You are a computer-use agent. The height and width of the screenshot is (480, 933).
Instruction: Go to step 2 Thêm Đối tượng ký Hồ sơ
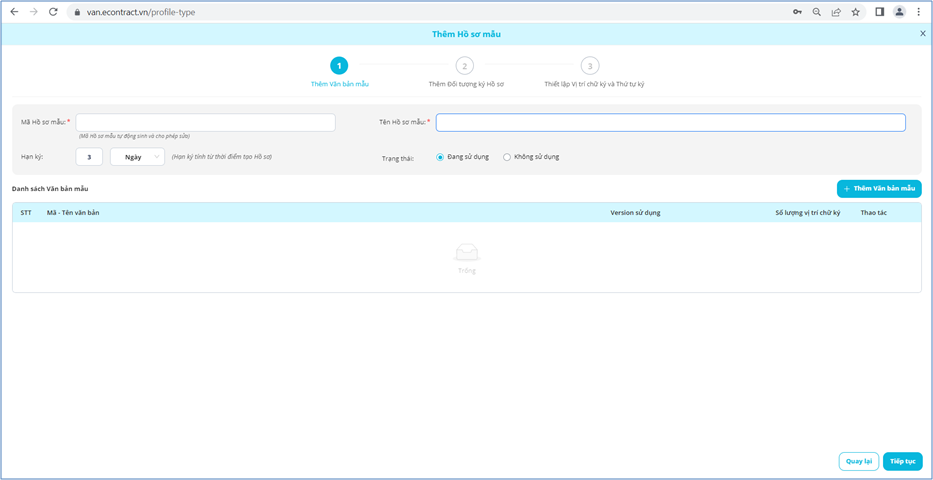(x=465, y=66)
